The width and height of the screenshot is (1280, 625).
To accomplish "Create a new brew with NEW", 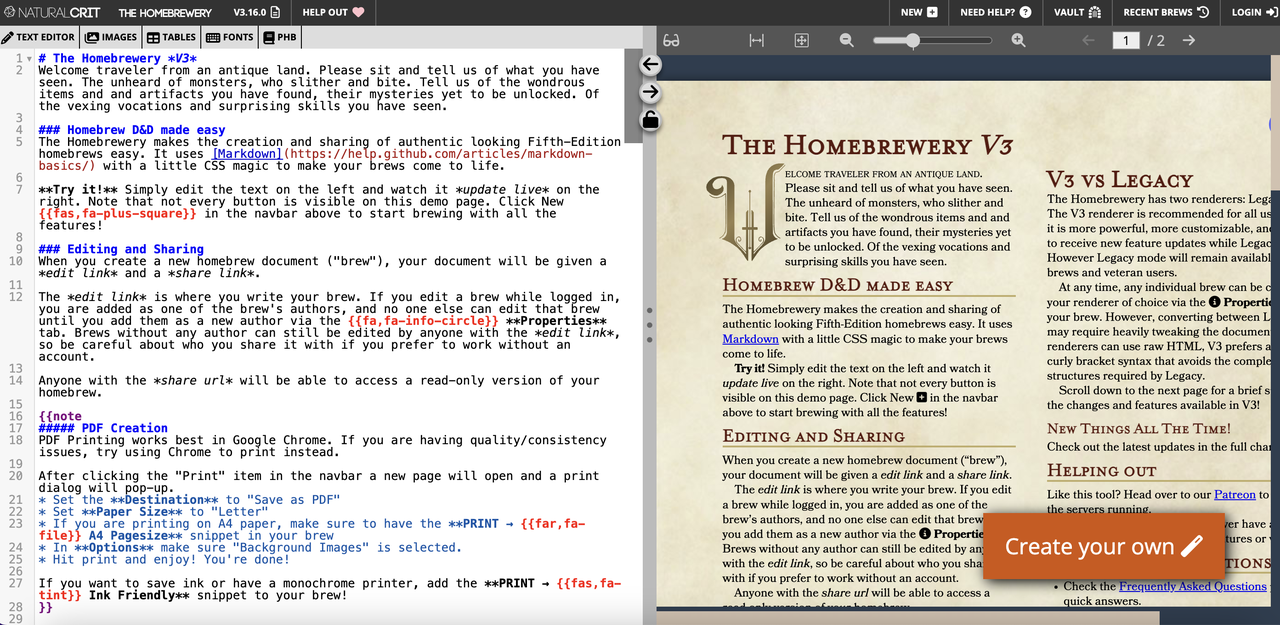I will (919, 12).
